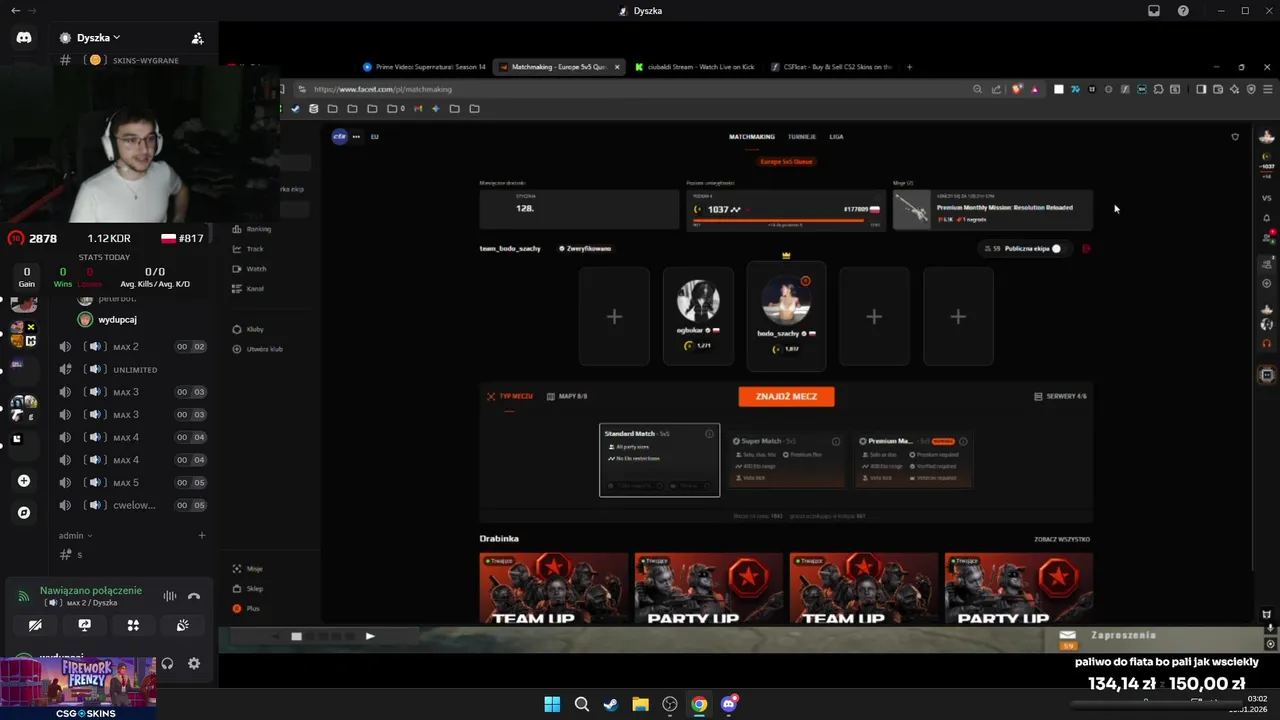
Task: Switch to Prime Video Supernatural browser tab
Action: [424, 67]
